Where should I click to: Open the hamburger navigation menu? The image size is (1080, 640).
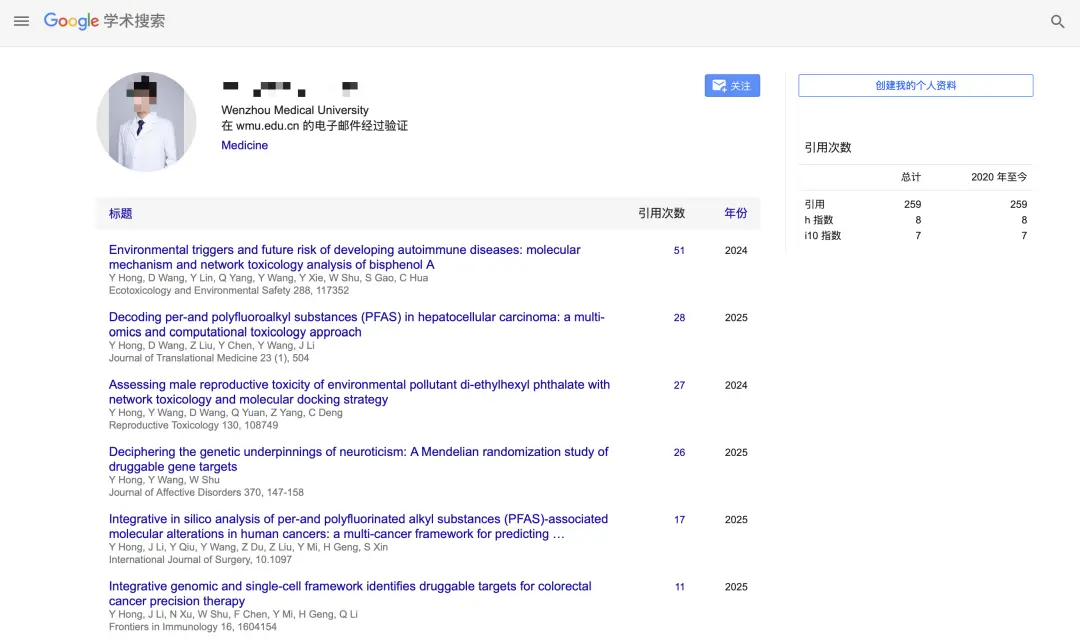click(21, 20)
